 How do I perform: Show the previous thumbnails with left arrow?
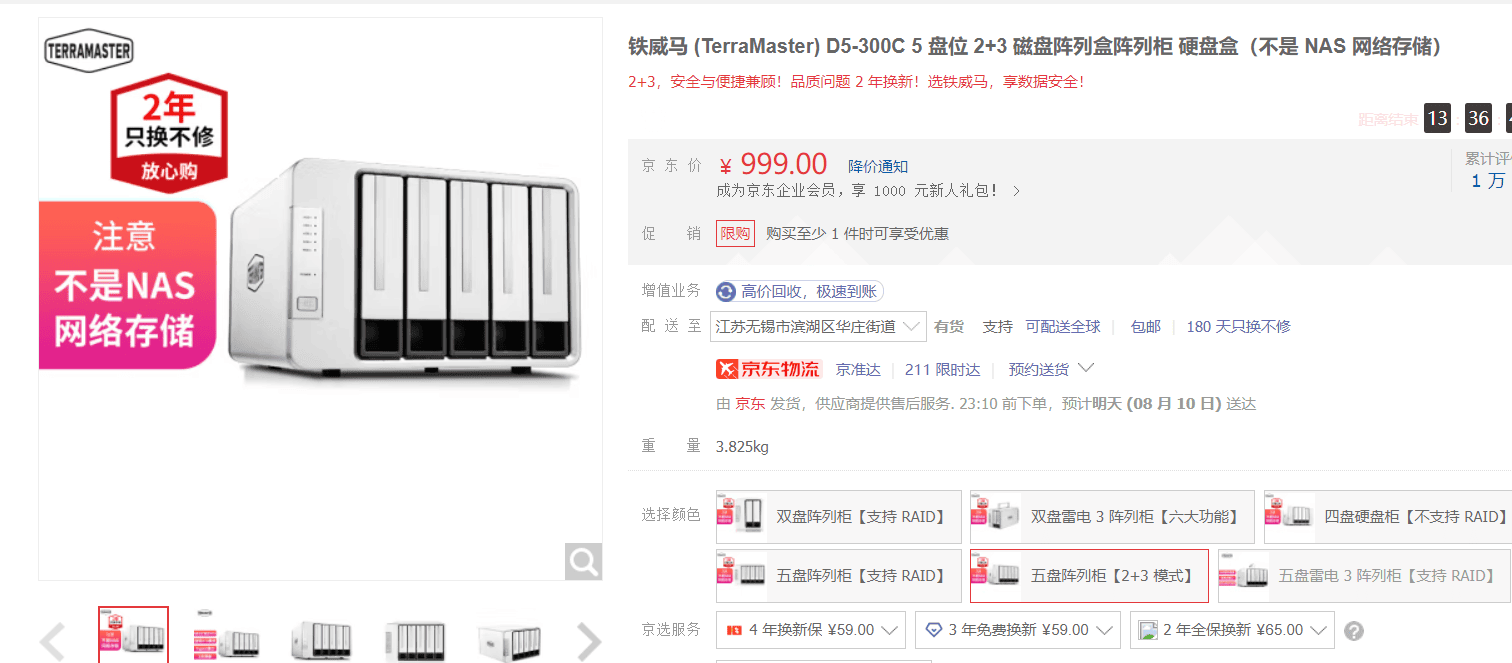pyautogui.click(x=53, y=642)
